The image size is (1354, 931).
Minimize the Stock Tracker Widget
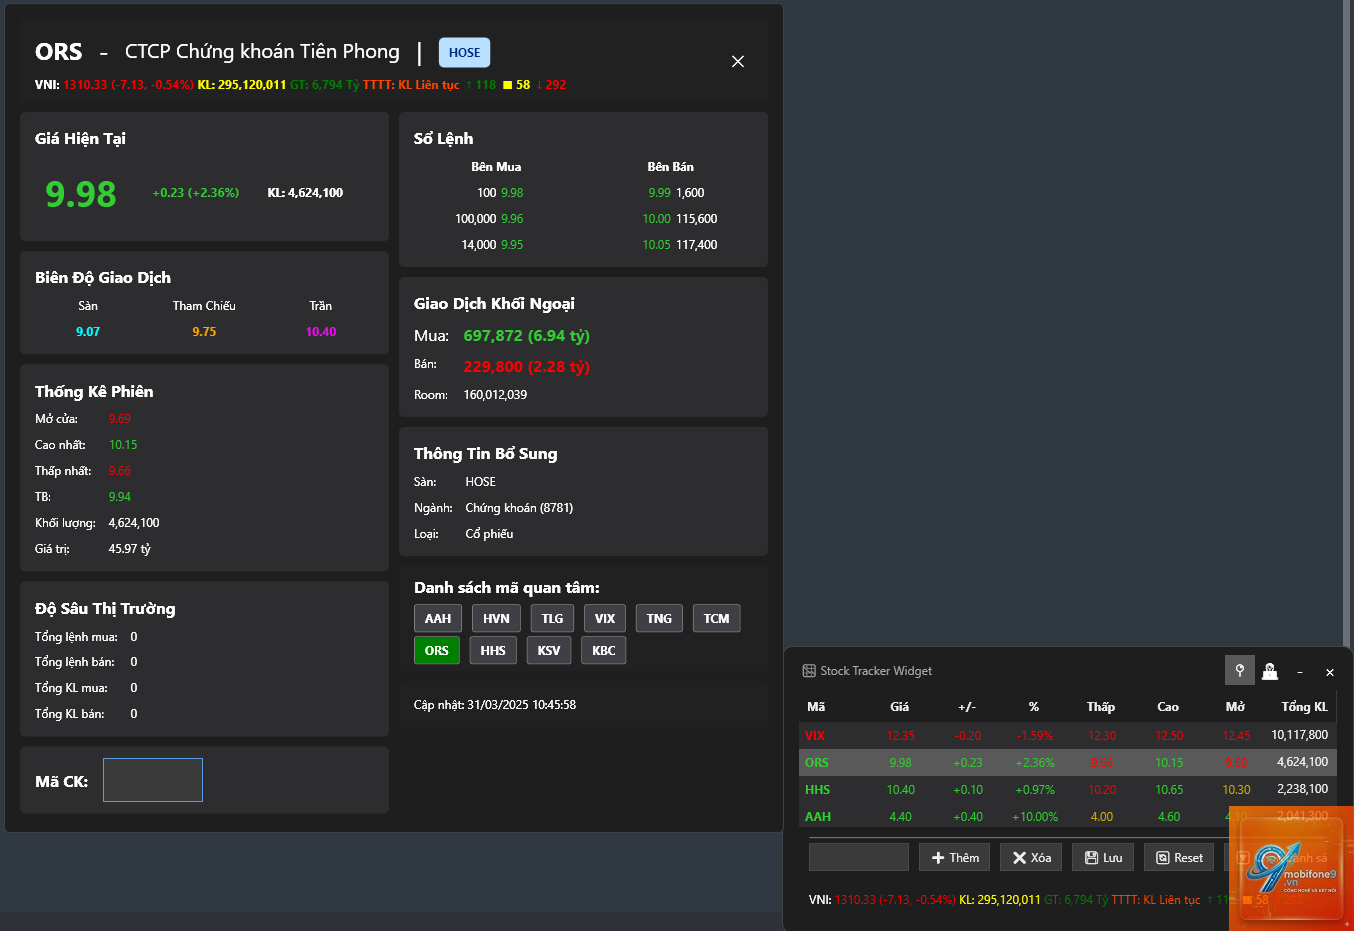(1300, 672)
